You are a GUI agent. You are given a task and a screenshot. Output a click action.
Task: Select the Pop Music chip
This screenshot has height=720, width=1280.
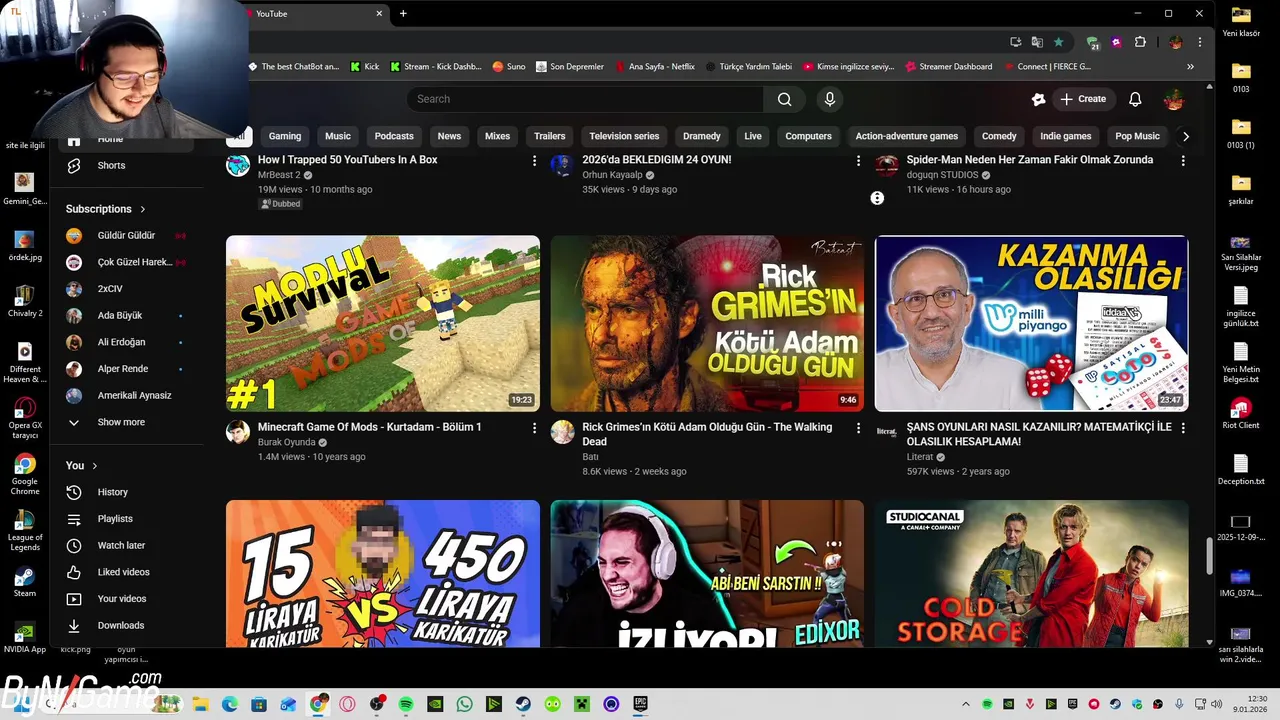tap(1137, 136)
